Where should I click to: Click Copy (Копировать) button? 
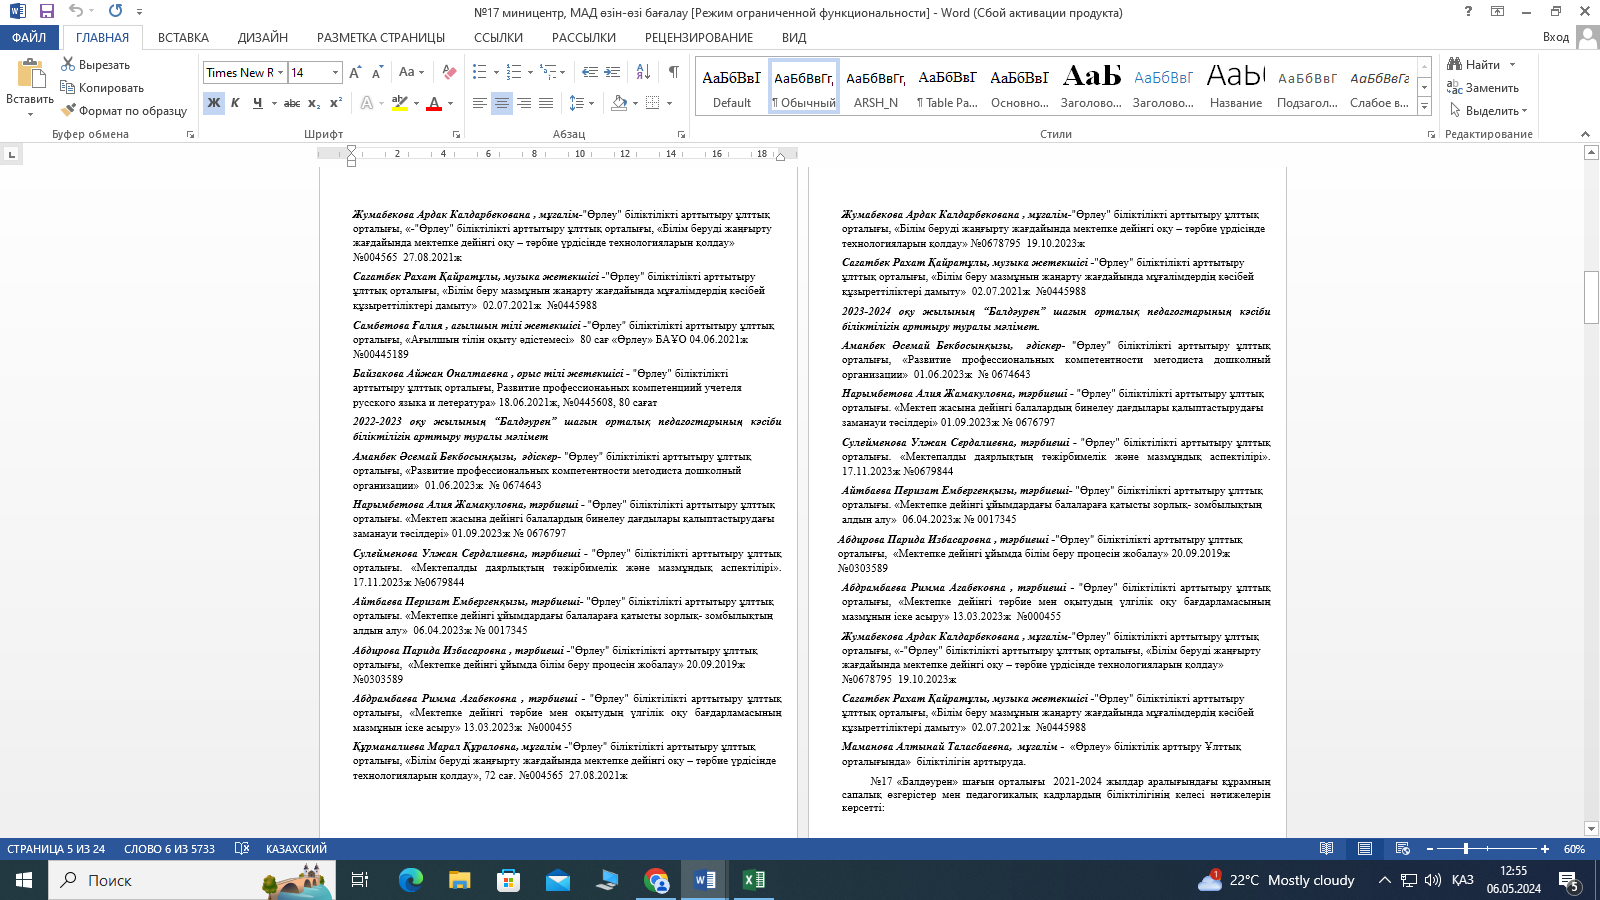101,87
